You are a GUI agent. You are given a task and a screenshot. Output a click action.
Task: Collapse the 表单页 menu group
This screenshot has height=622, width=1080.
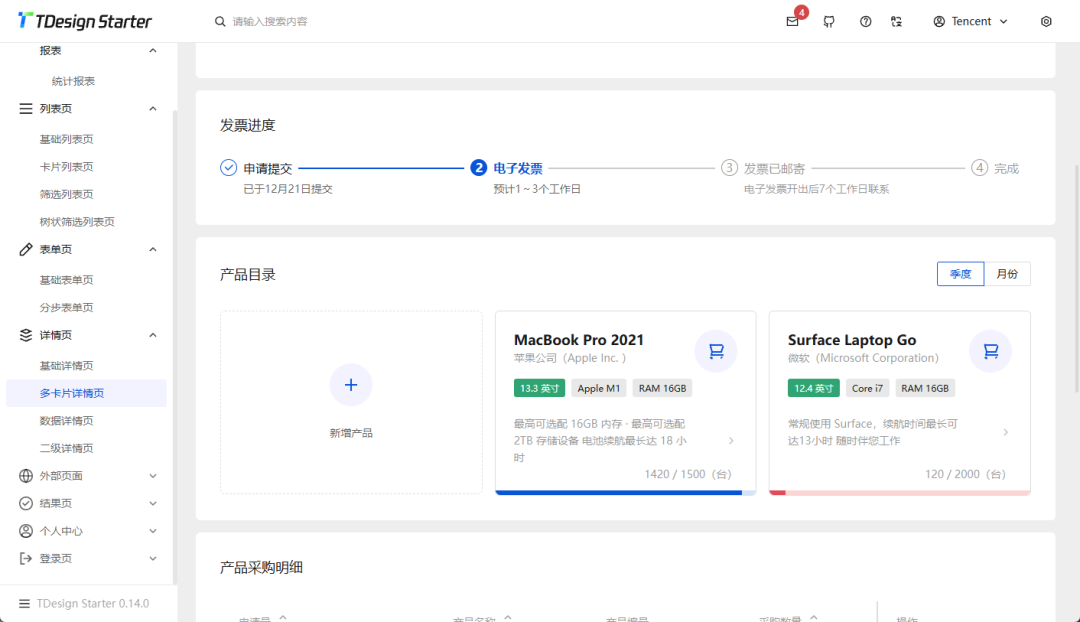pyautogui.click(x=153, y=249)
